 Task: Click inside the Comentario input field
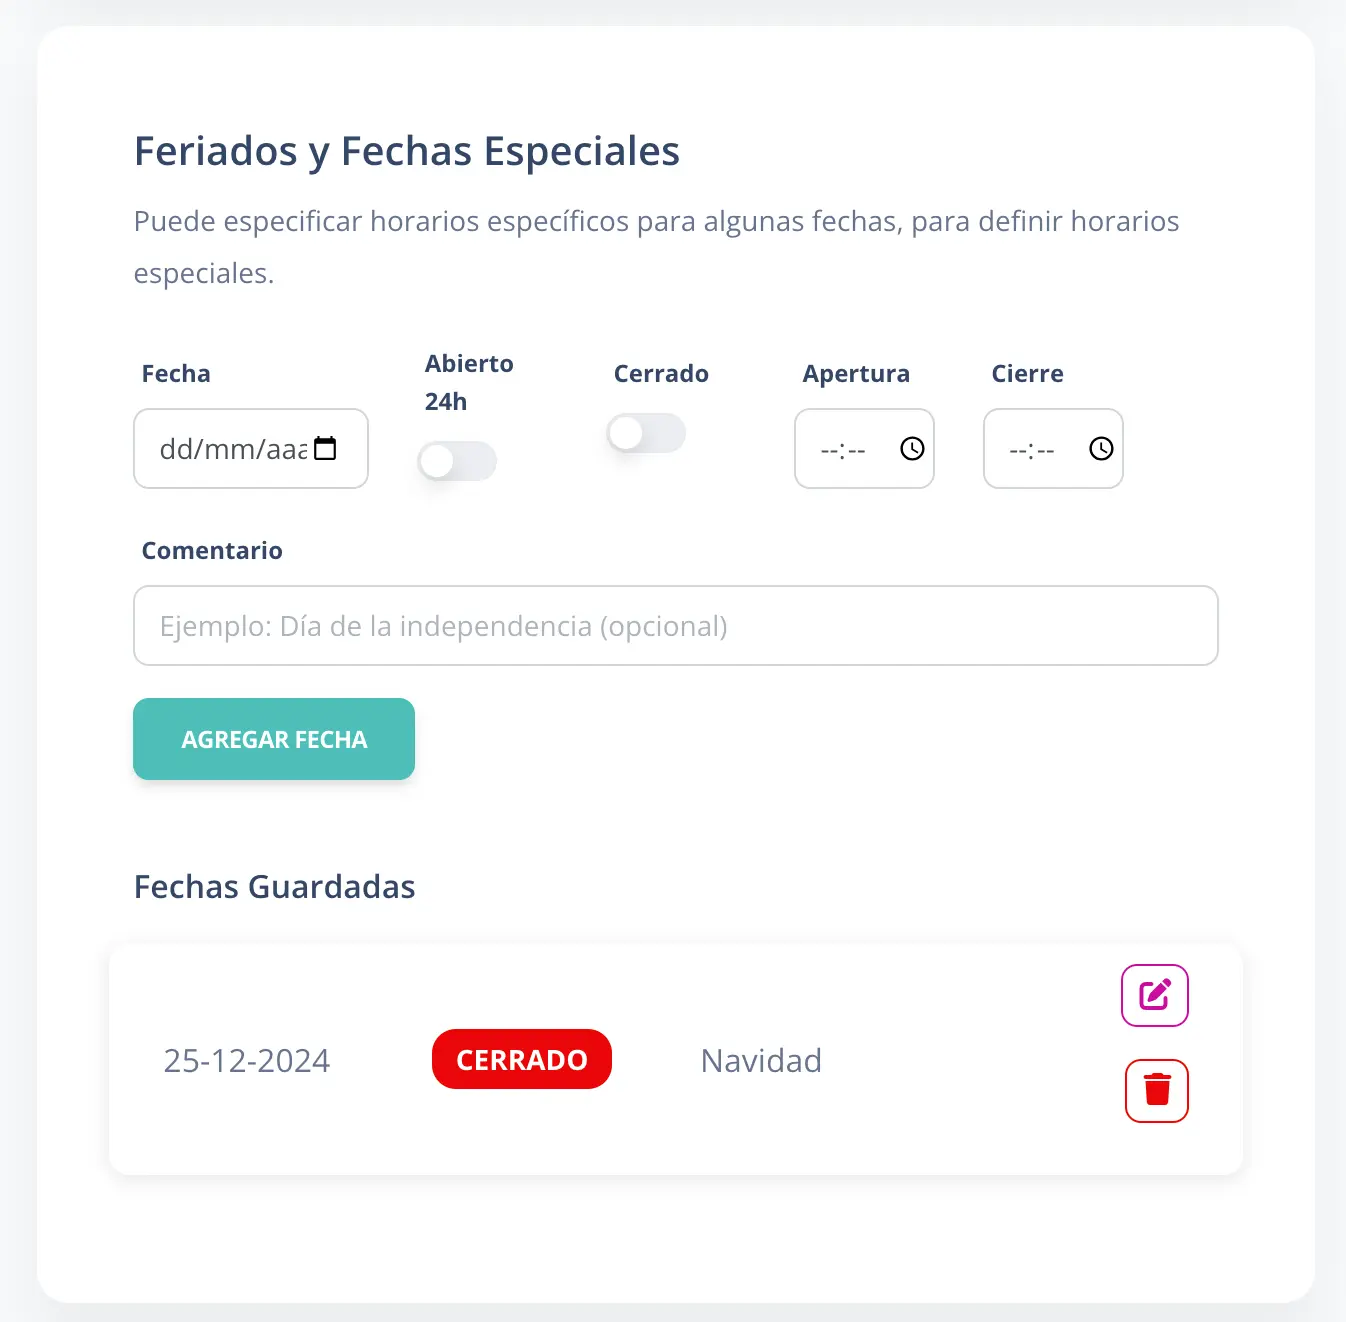click(675, 625)
